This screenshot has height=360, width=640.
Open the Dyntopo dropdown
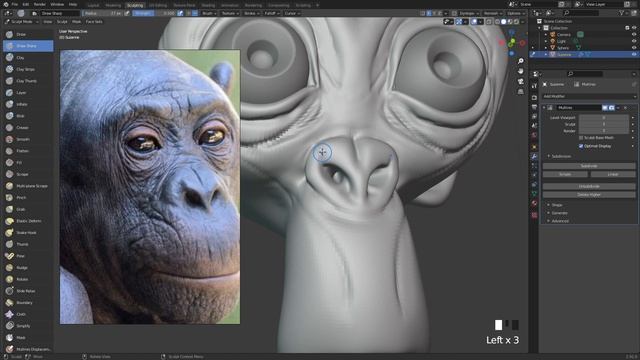coord(469,13)
